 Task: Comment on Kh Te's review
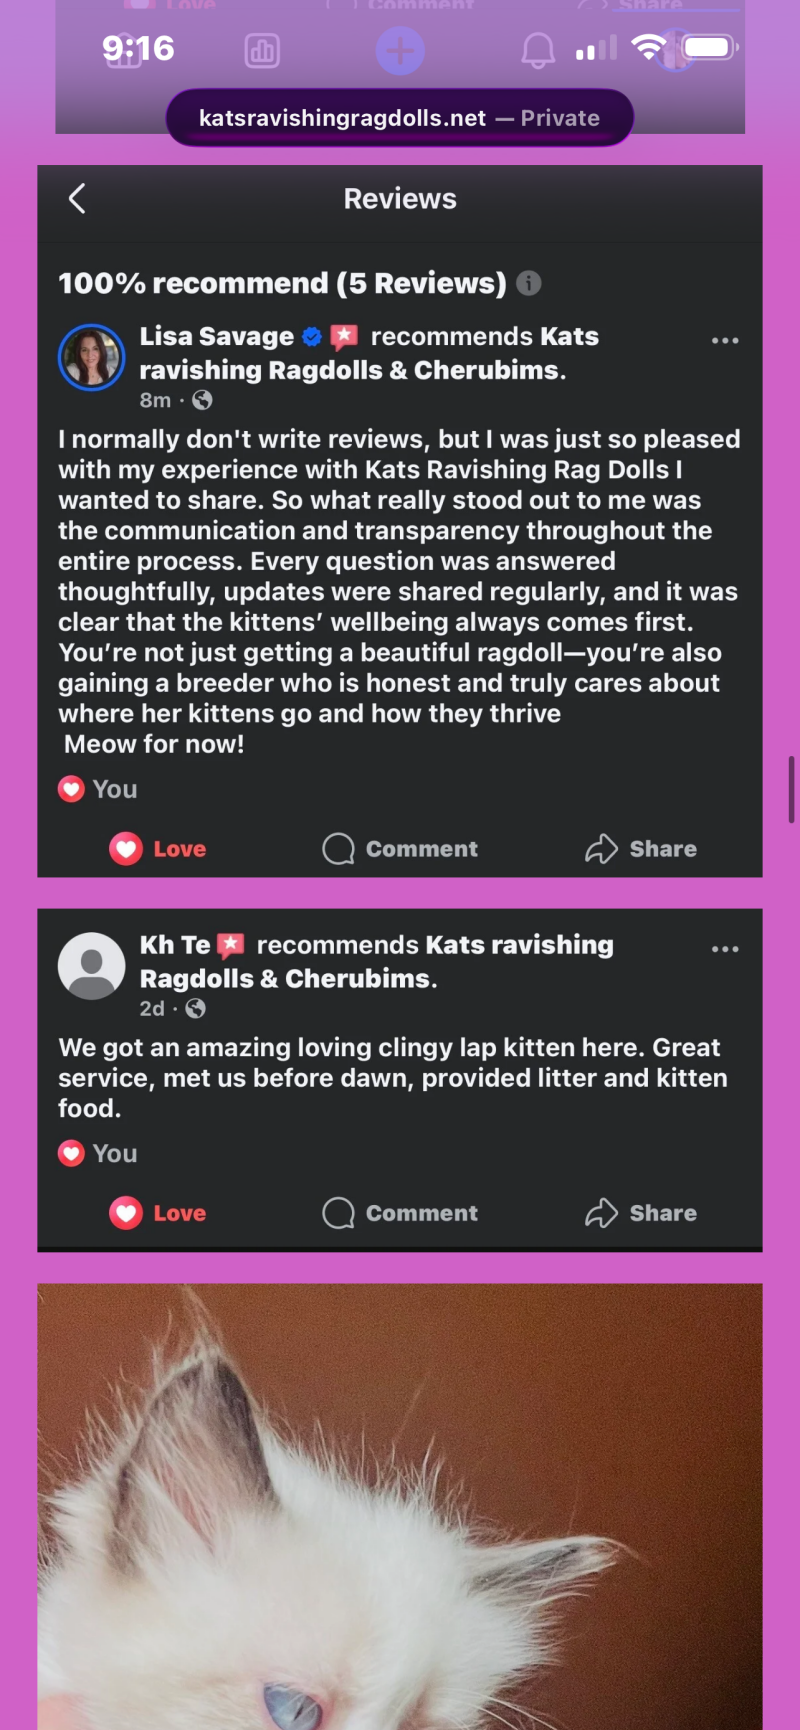tap(400, 1213)
